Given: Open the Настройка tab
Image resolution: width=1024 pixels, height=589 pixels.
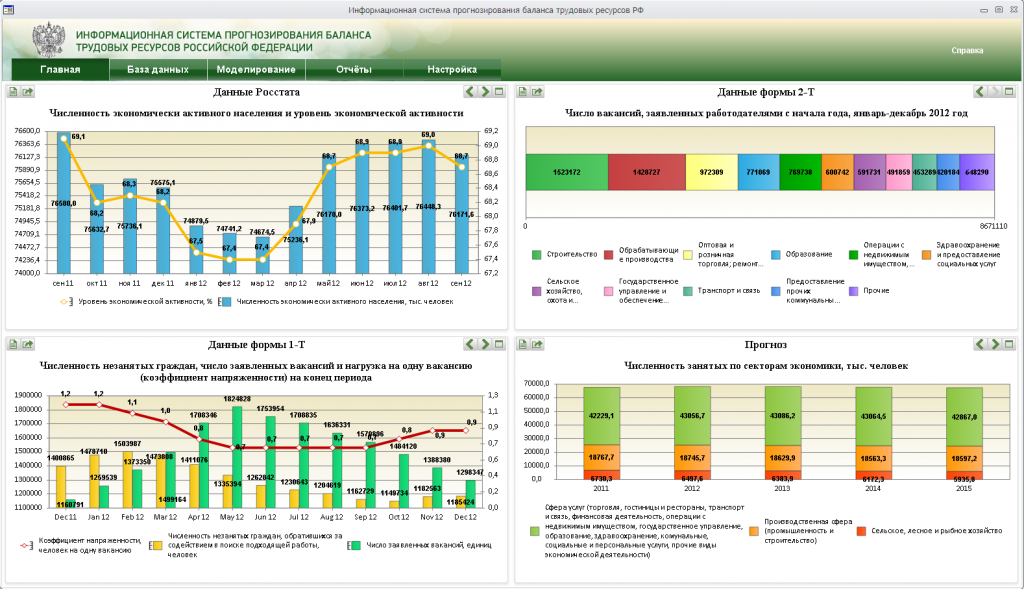Looking at the screenshot, I should pyautogui.click(x=452, y=70).
